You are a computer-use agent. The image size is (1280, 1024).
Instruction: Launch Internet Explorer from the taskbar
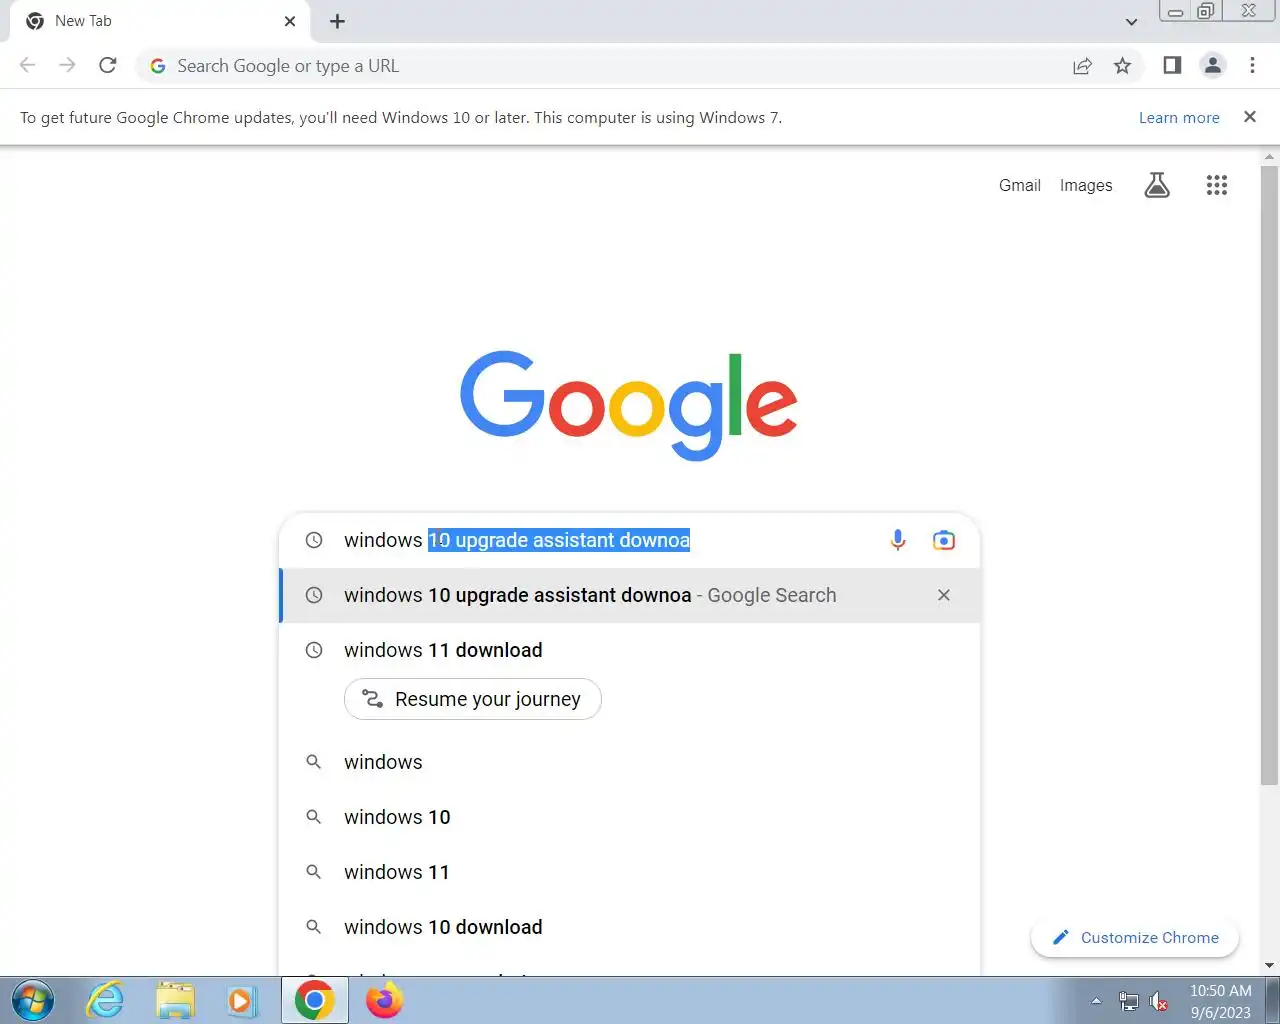[x=105, y=1000]
